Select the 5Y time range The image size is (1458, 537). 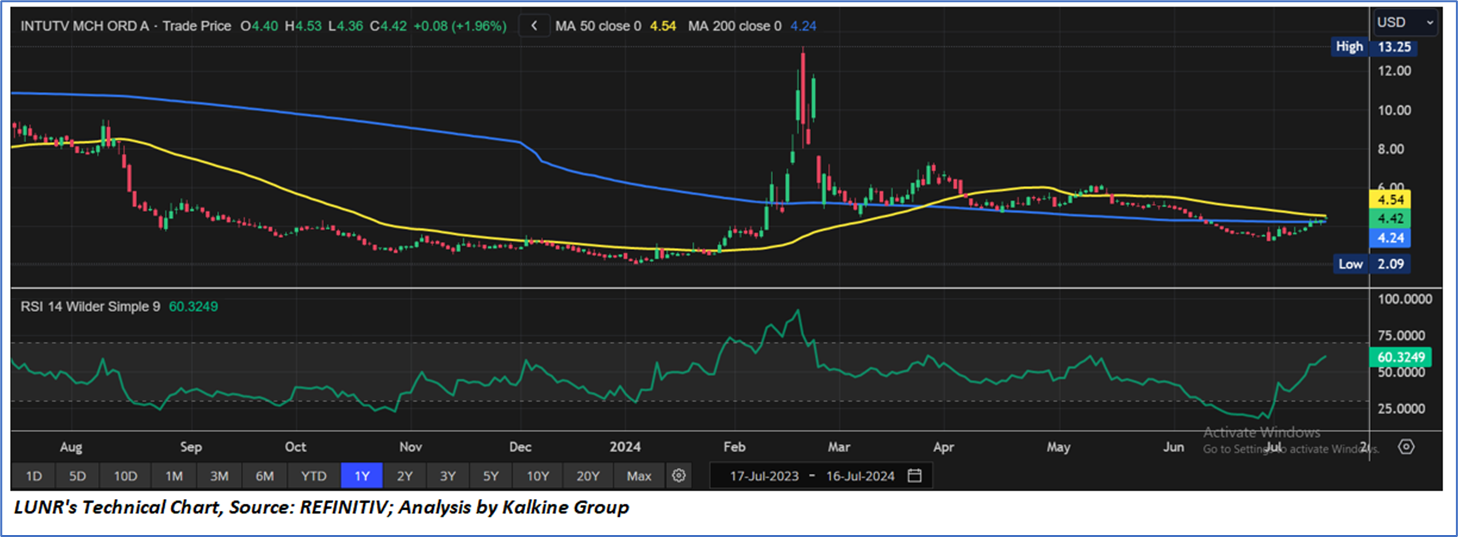point(492,475)
